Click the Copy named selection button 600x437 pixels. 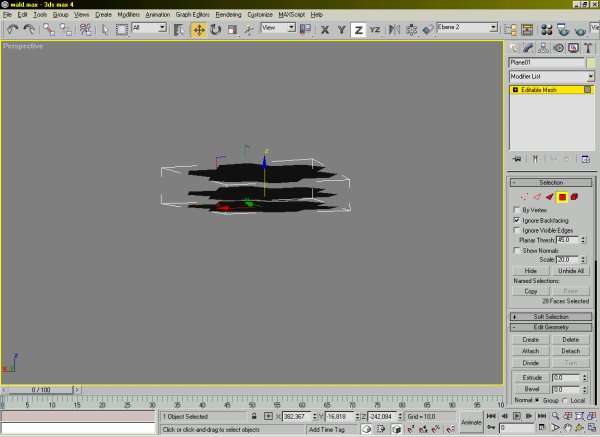pyautogui.click(x=531, y=291)
